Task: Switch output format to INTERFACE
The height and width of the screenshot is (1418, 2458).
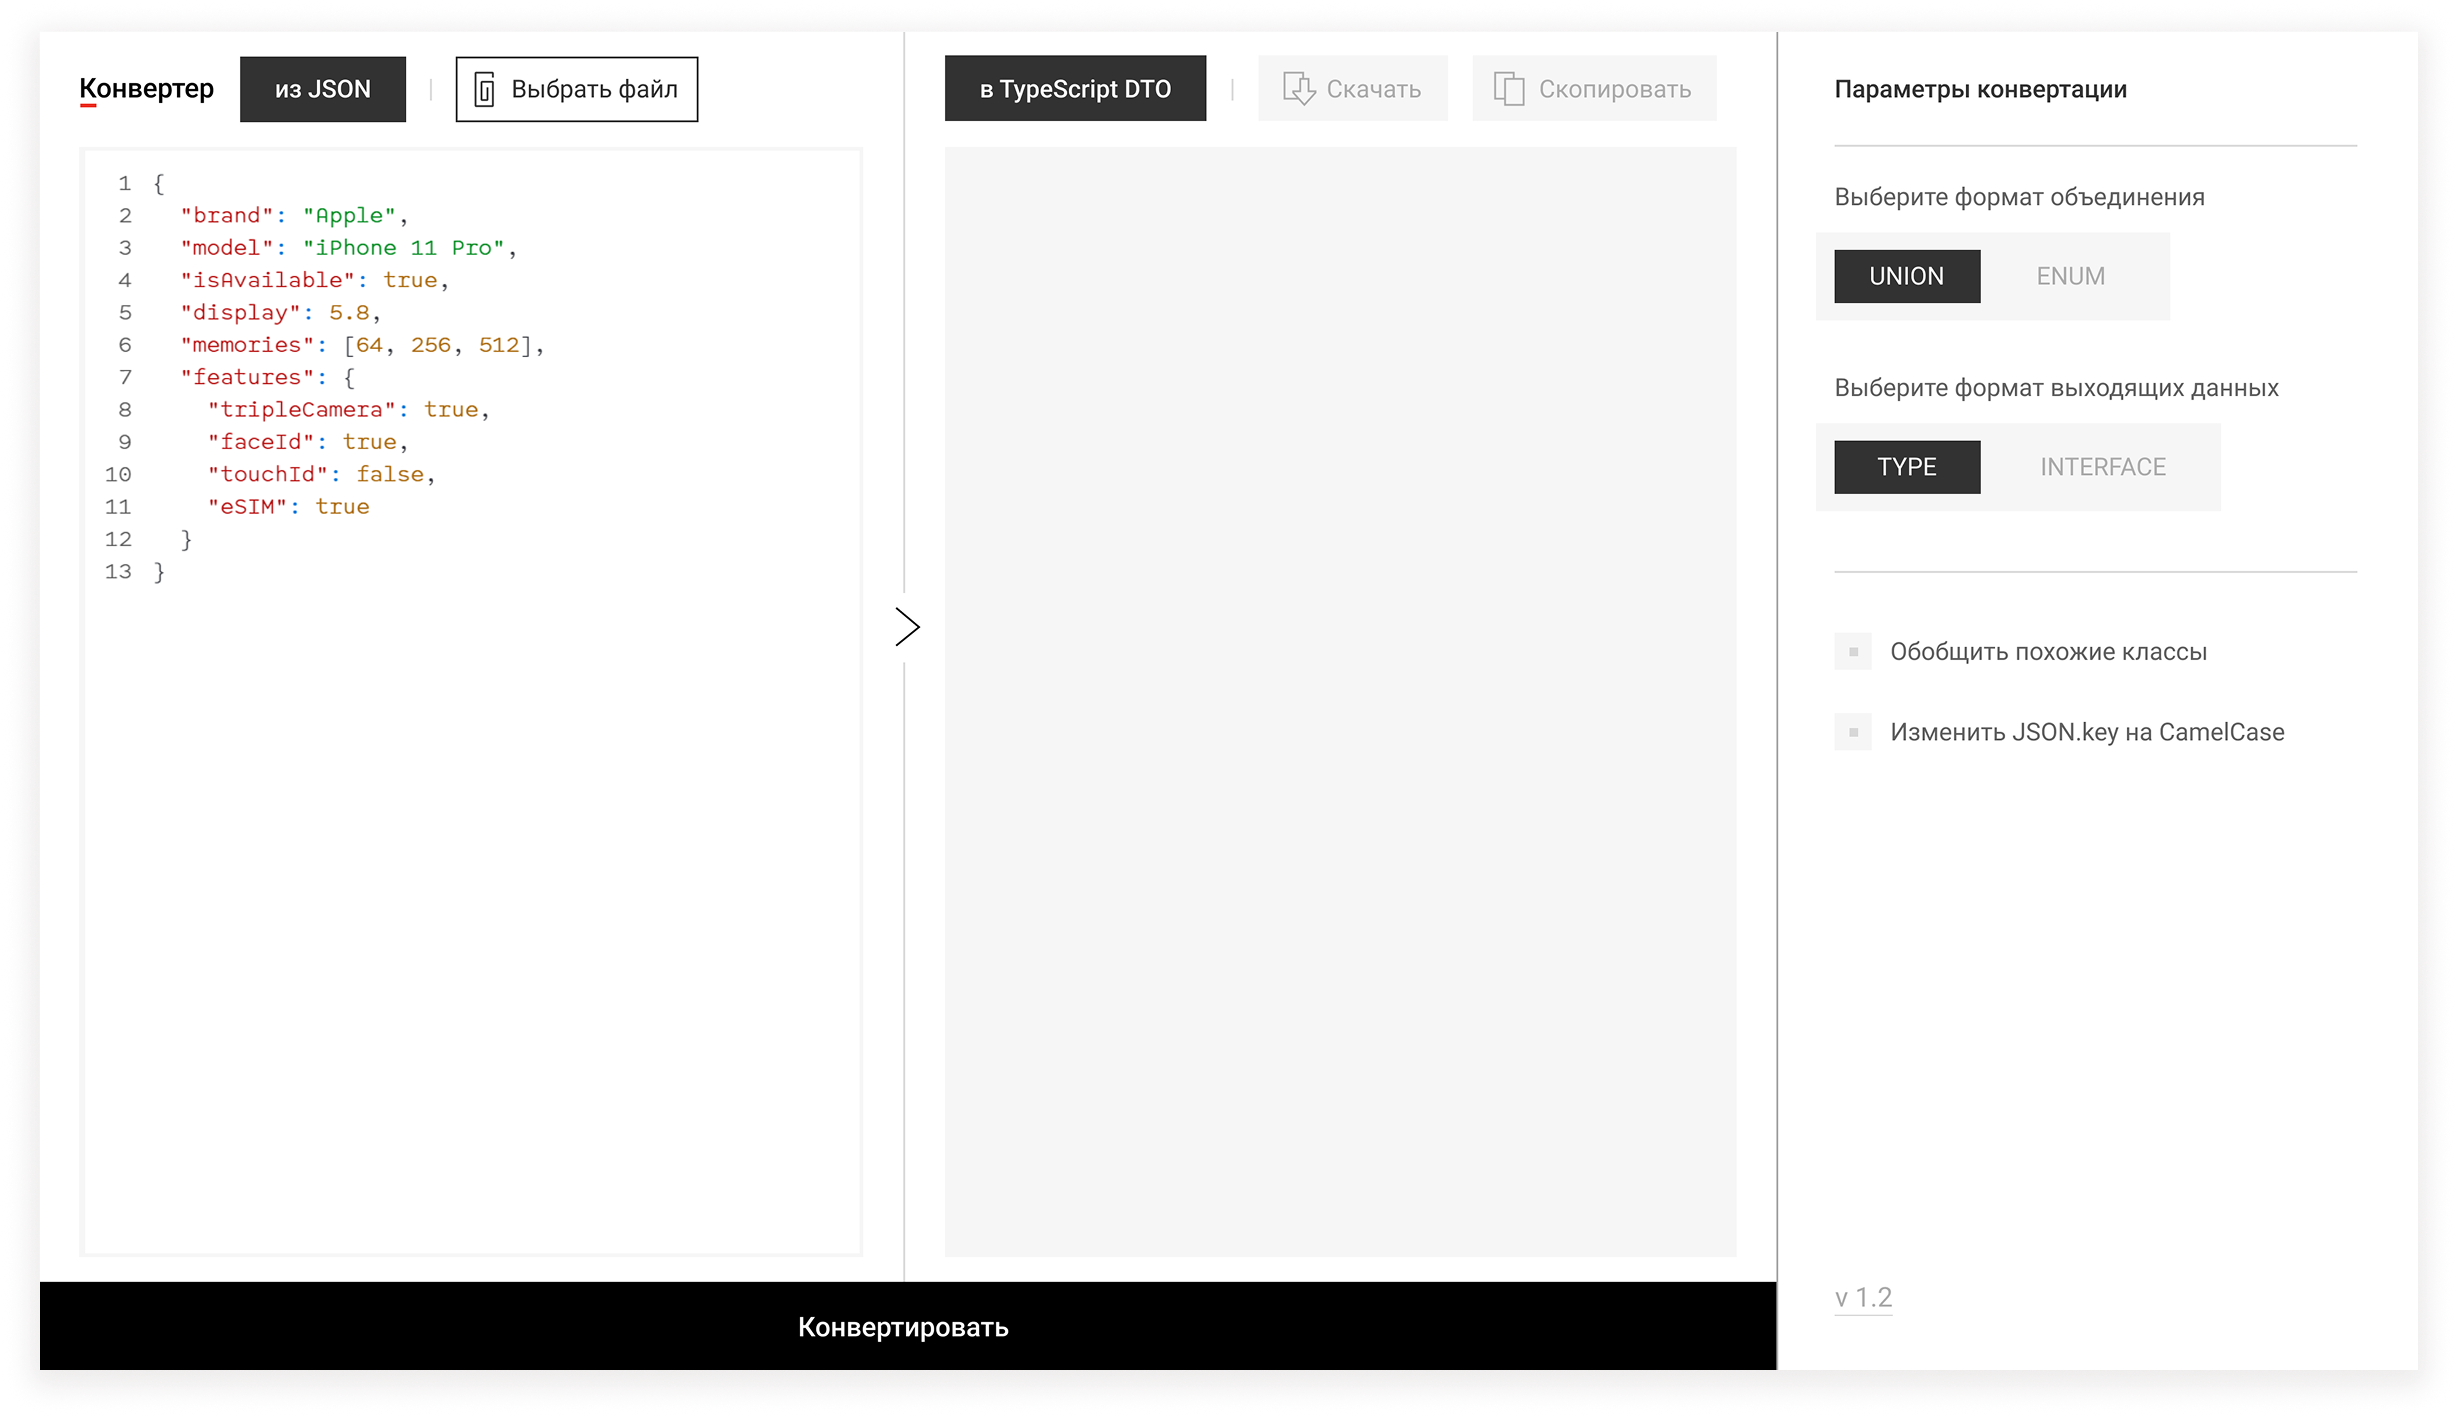Action: [2102, 467]
